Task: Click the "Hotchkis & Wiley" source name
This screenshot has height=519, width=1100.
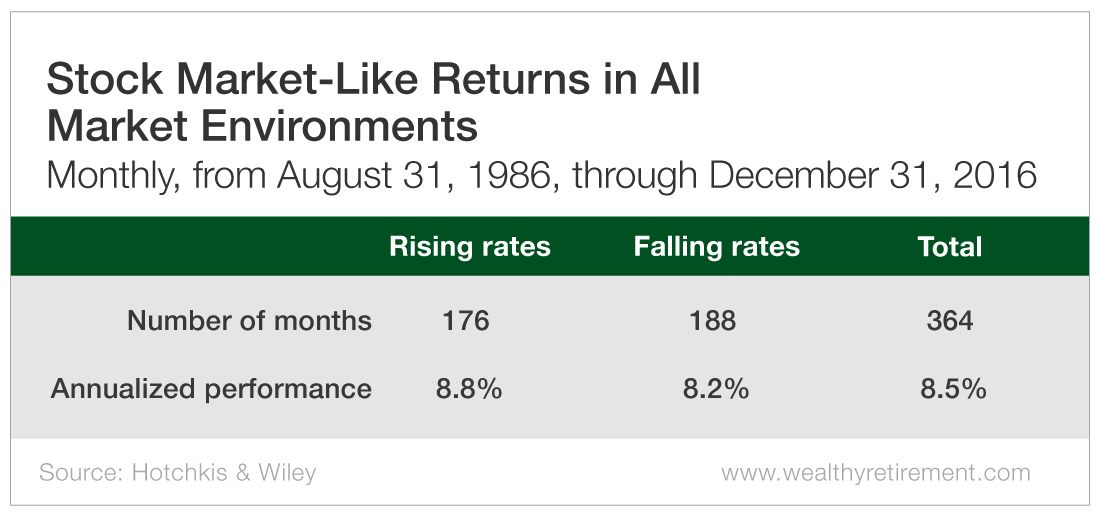Action: 224,472
